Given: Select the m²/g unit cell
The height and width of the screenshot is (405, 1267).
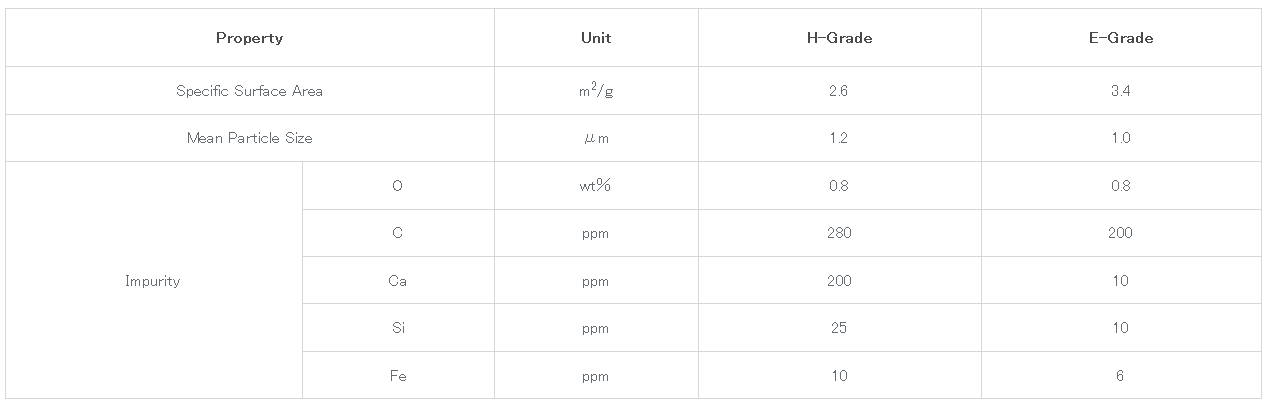Looking at the screenshot, I should 596,91.
